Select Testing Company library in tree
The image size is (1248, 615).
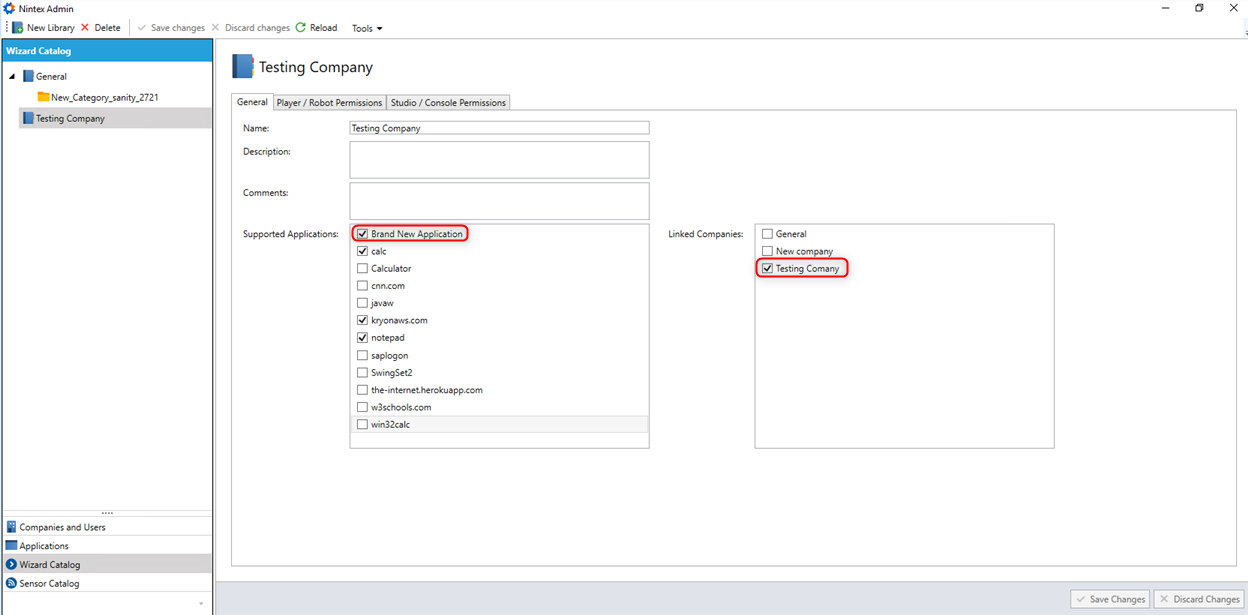pos(69,118)
